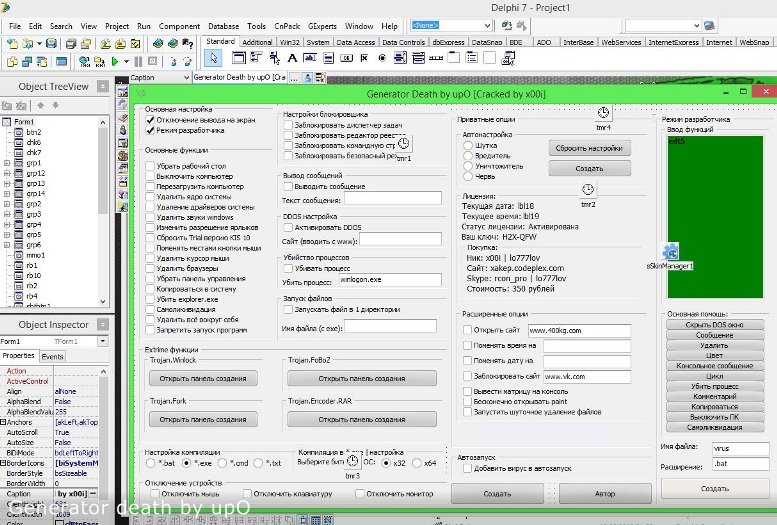Pick the RadioButton component icon
The width and height of the screenshot is (777, 525).
[382, 58]
